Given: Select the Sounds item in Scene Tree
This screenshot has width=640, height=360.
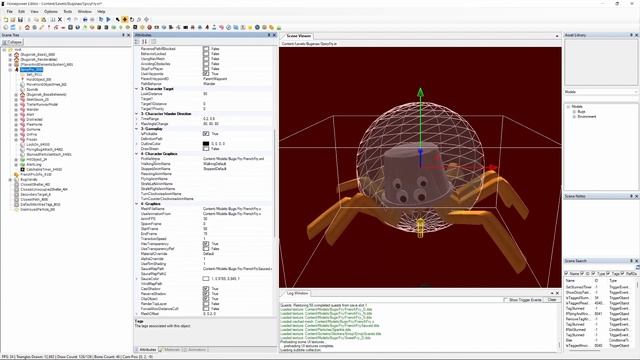Looking at the screenshot, I should [32, 89].
